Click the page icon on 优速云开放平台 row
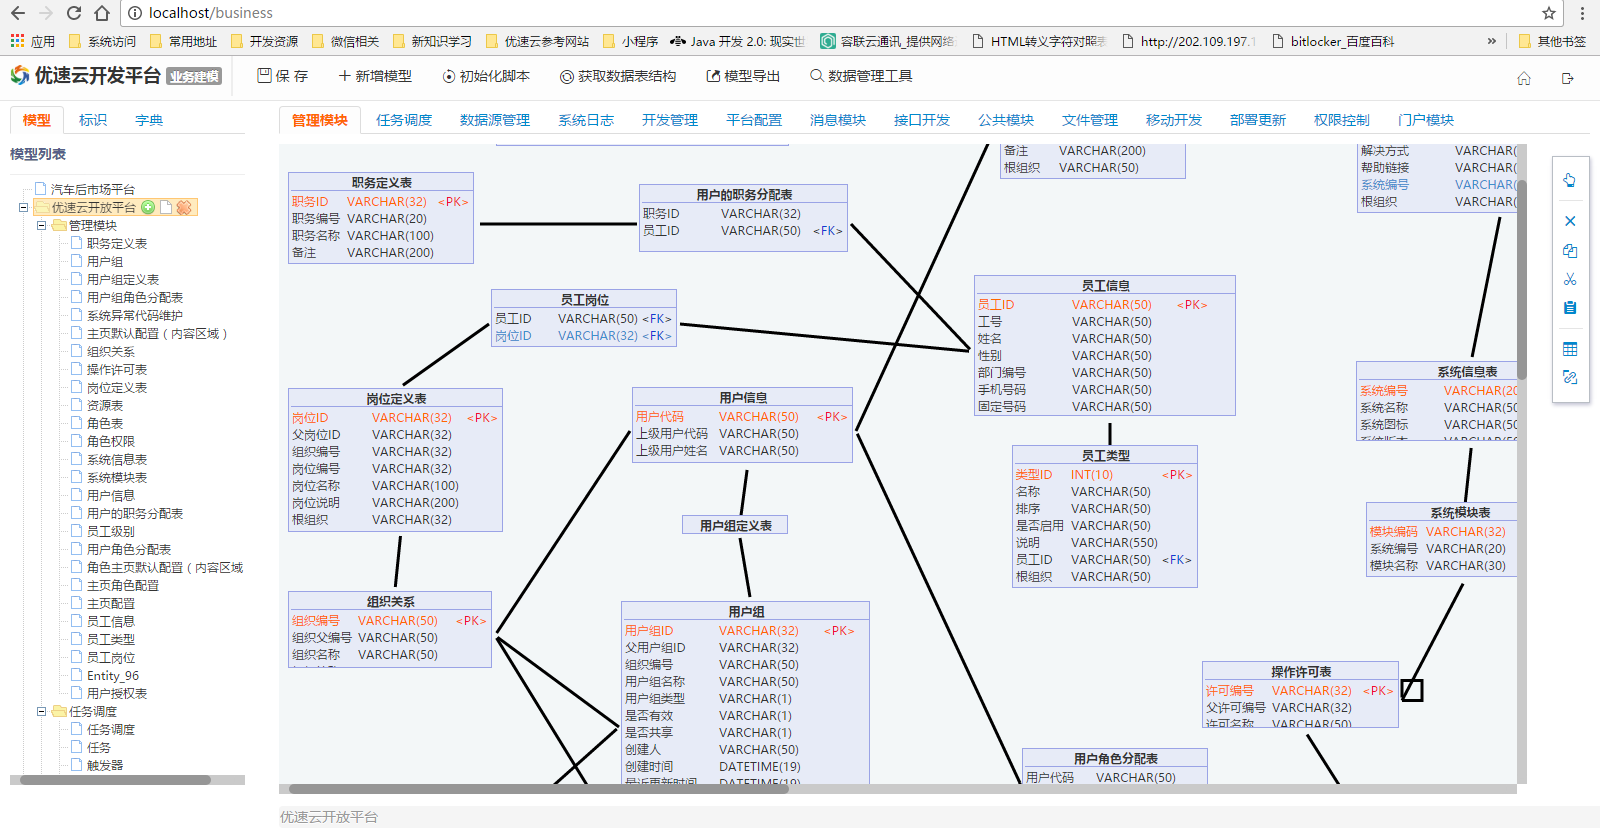1600x829 pixels. point(166,207)
